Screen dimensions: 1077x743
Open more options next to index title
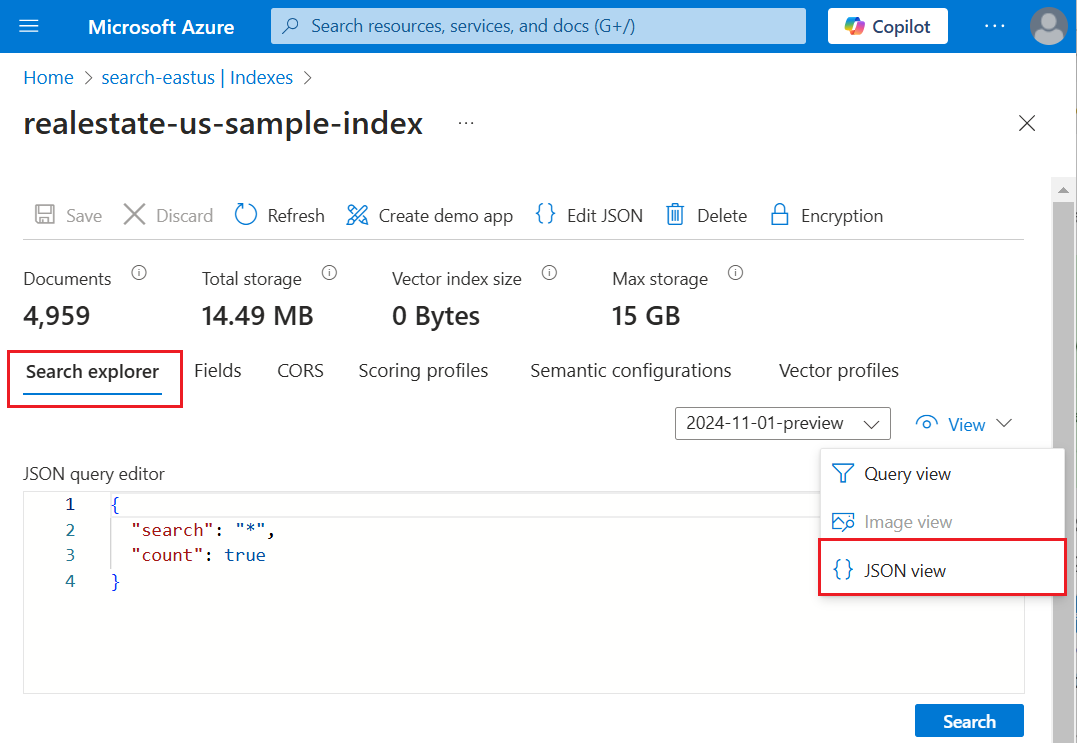[x=466, y=124]
